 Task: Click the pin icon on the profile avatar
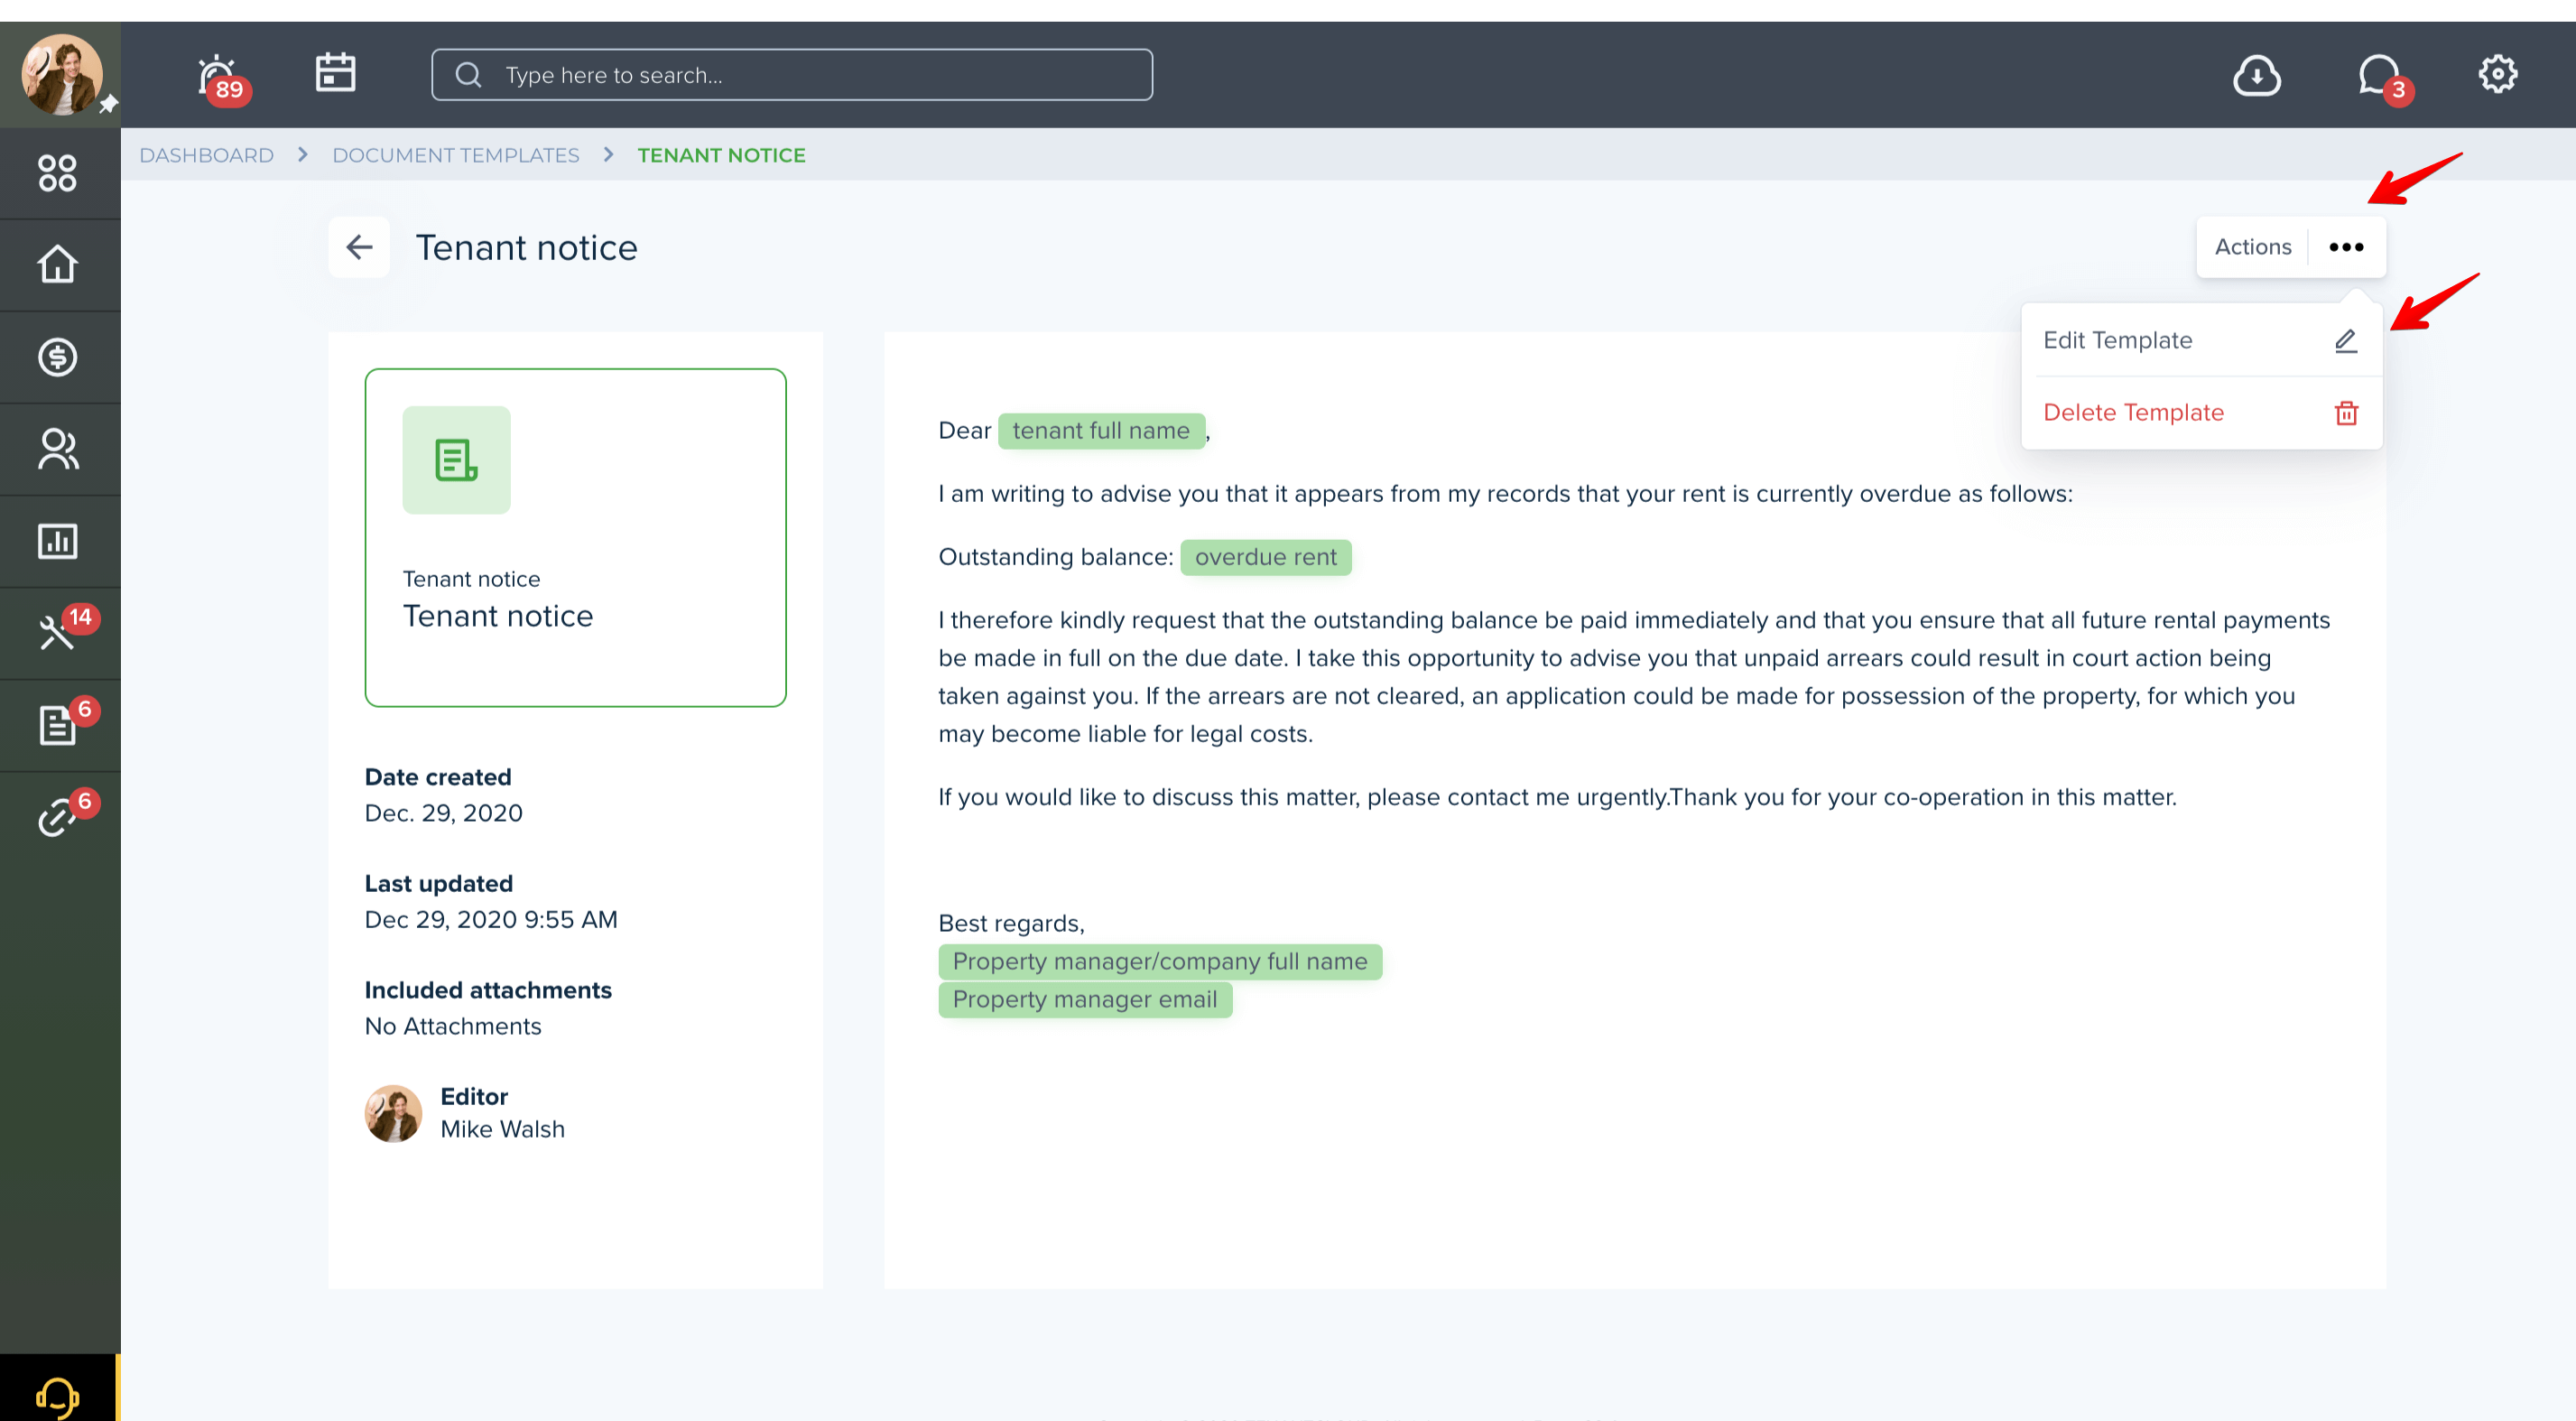pyautogui.click(x=108, y=104)
